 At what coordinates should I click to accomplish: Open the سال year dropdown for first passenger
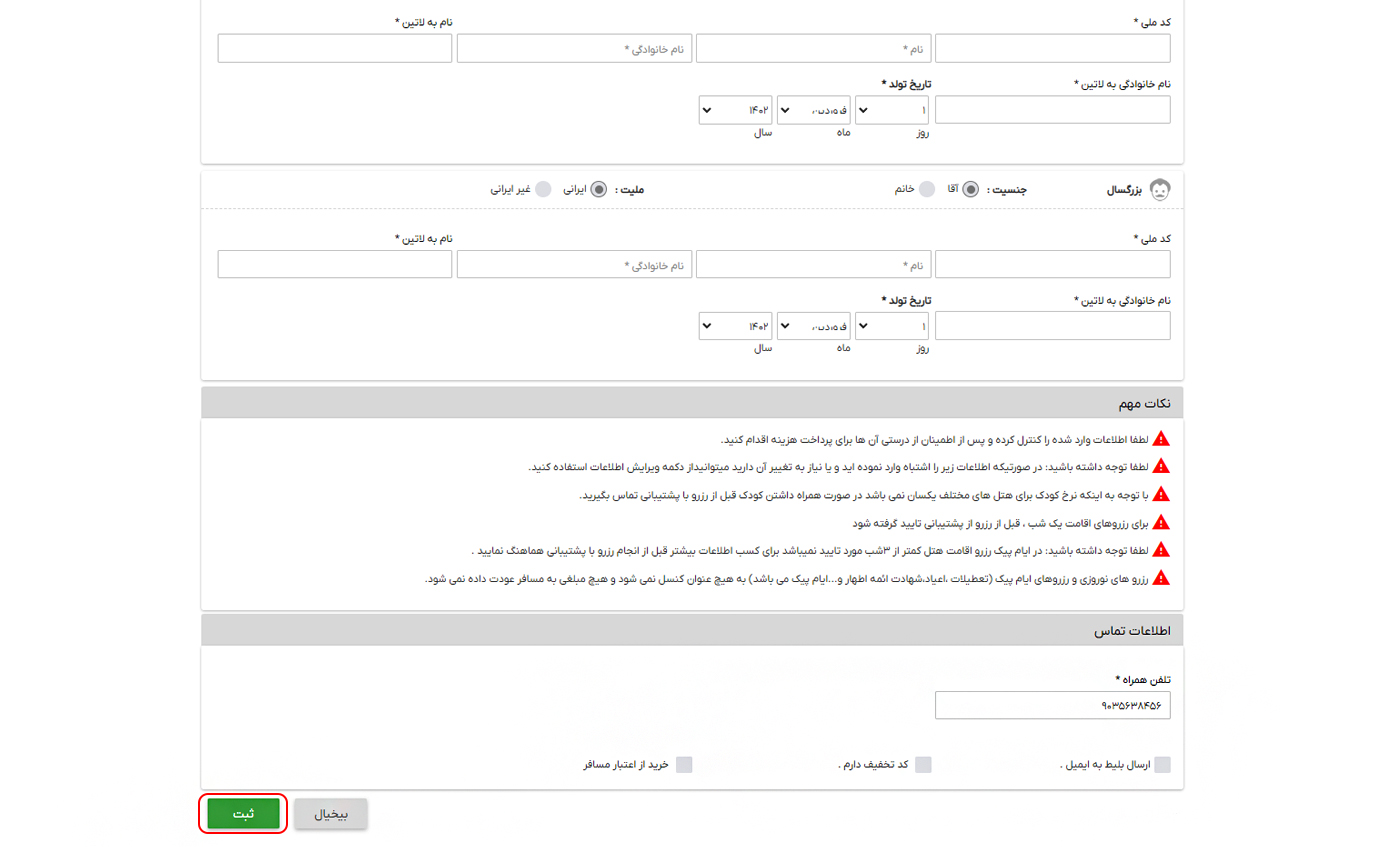pos(735,110)
